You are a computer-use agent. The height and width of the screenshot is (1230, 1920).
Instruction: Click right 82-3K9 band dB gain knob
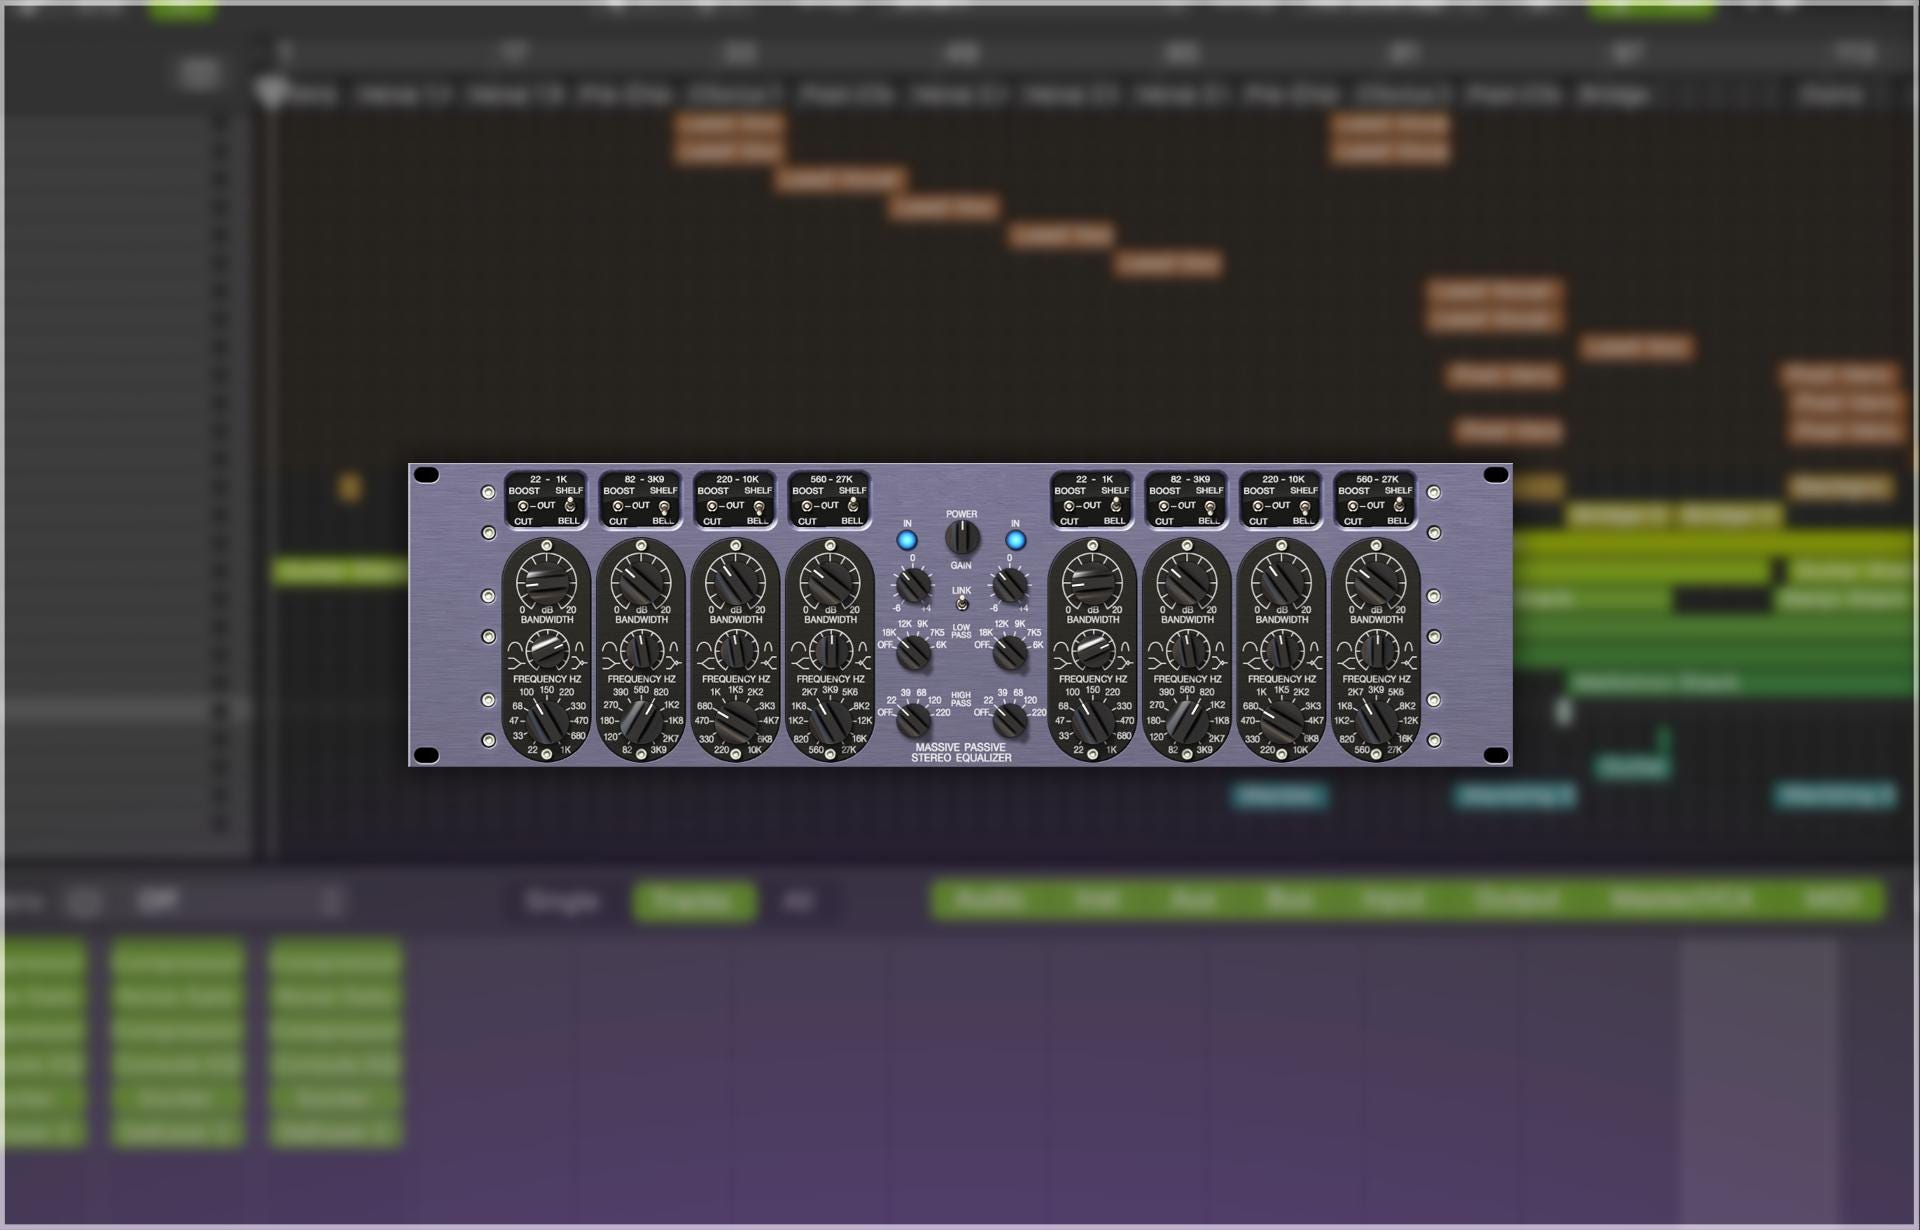pos(1187,582)
